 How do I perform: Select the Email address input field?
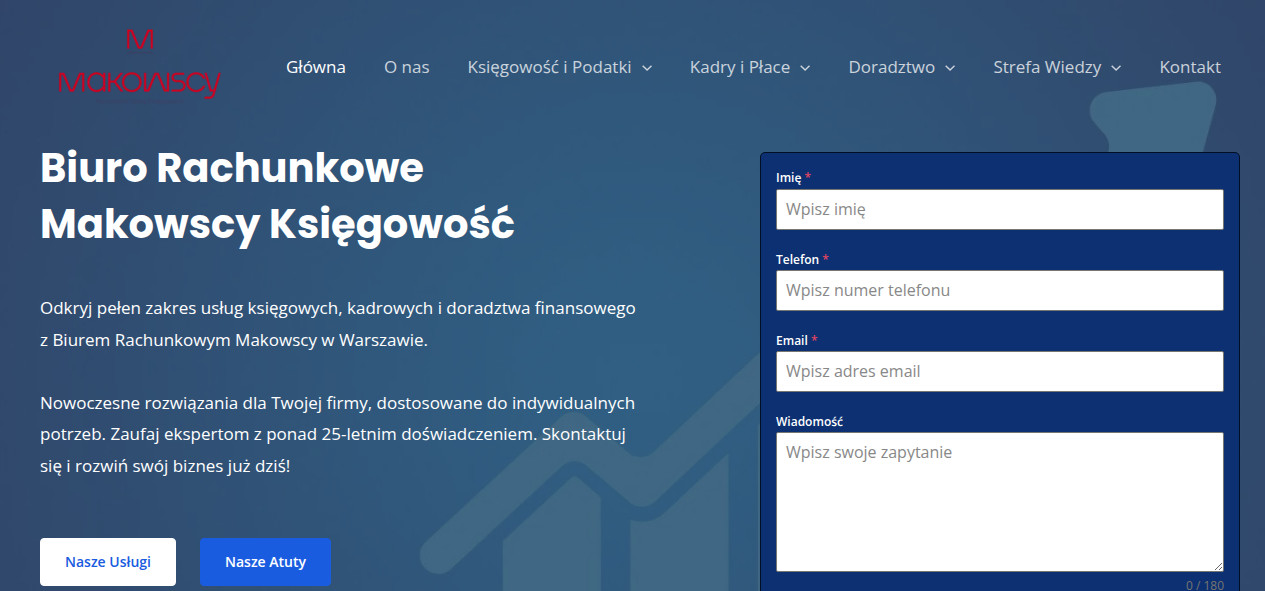tap(999, 371)
